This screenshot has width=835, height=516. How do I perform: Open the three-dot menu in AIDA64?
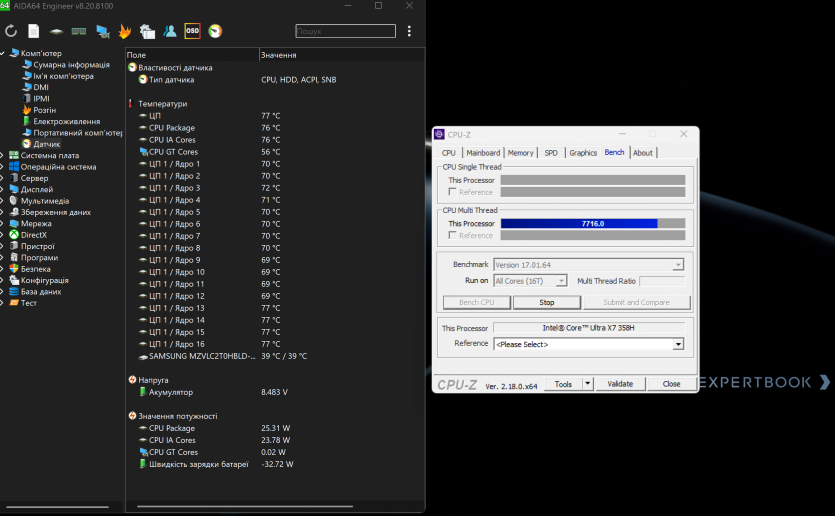(409, 31)
